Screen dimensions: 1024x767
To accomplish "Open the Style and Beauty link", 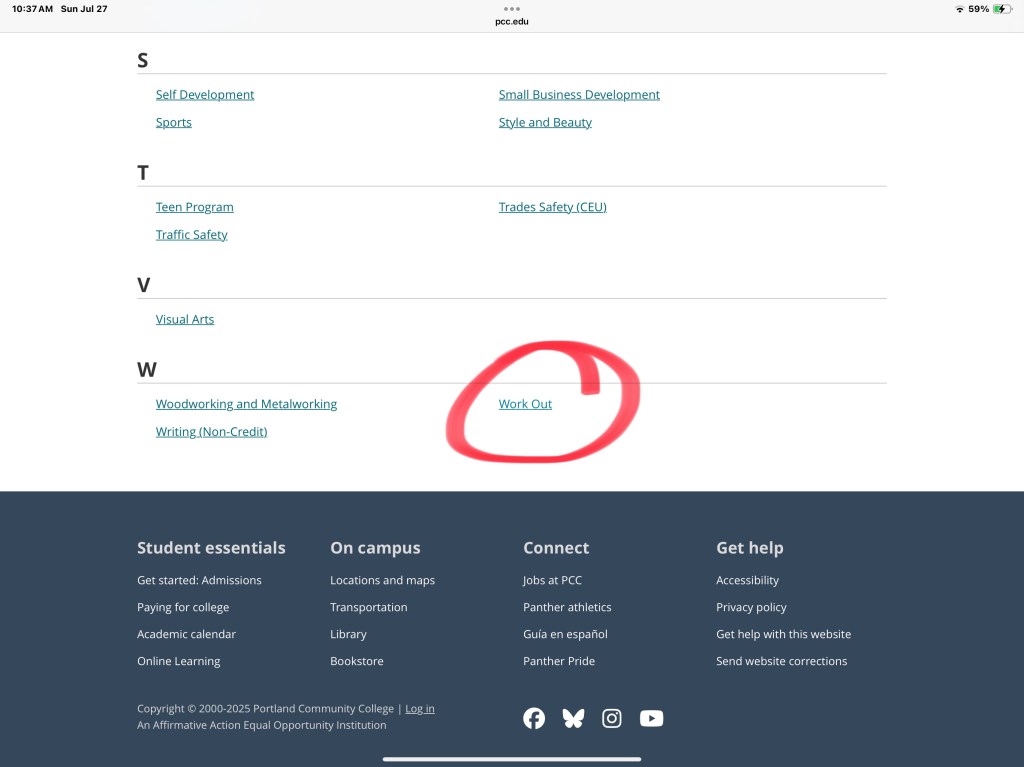I will [545, 122].
